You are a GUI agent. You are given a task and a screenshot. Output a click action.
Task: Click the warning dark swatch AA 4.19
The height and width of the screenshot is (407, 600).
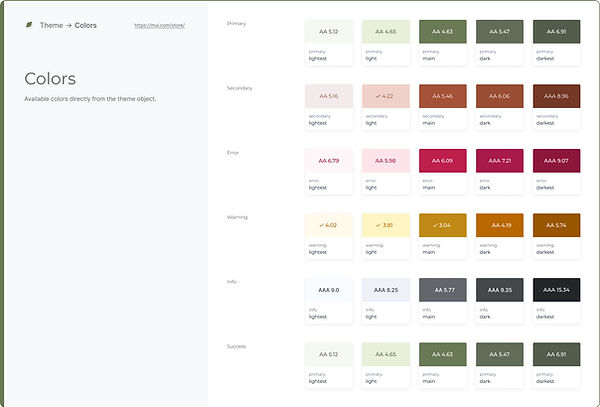500,225
